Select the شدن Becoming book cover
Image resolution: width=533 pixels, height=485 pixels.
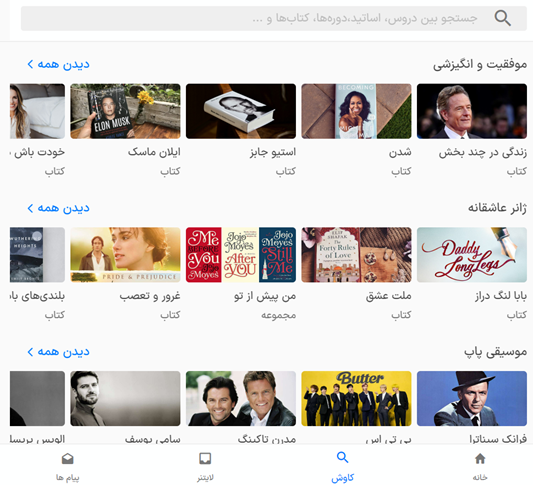(x=356, y=111)
